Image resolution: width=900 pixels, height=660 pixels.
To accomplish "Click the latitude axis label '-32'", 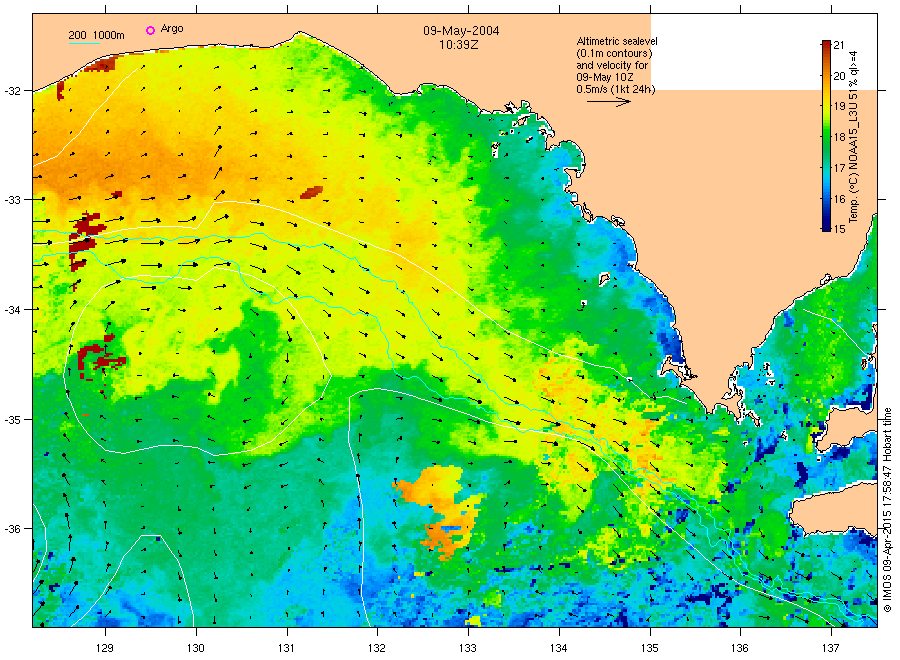I will point(12,91).
